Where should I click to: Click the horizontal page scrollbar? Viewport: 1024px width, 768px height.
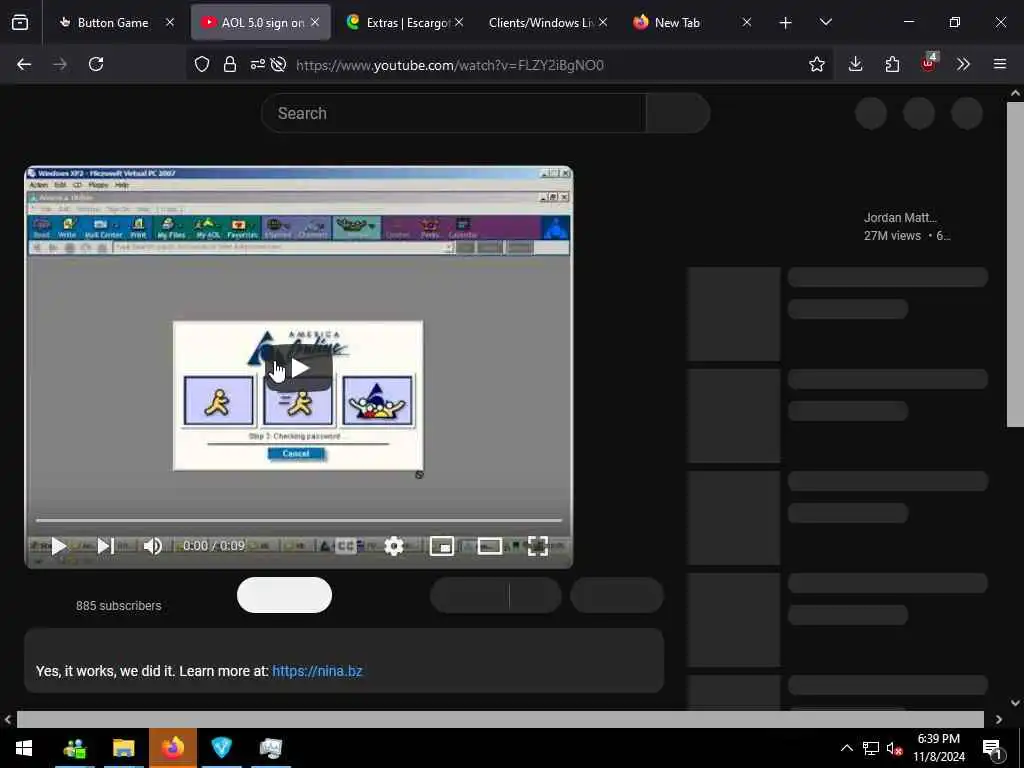point(500,719)
